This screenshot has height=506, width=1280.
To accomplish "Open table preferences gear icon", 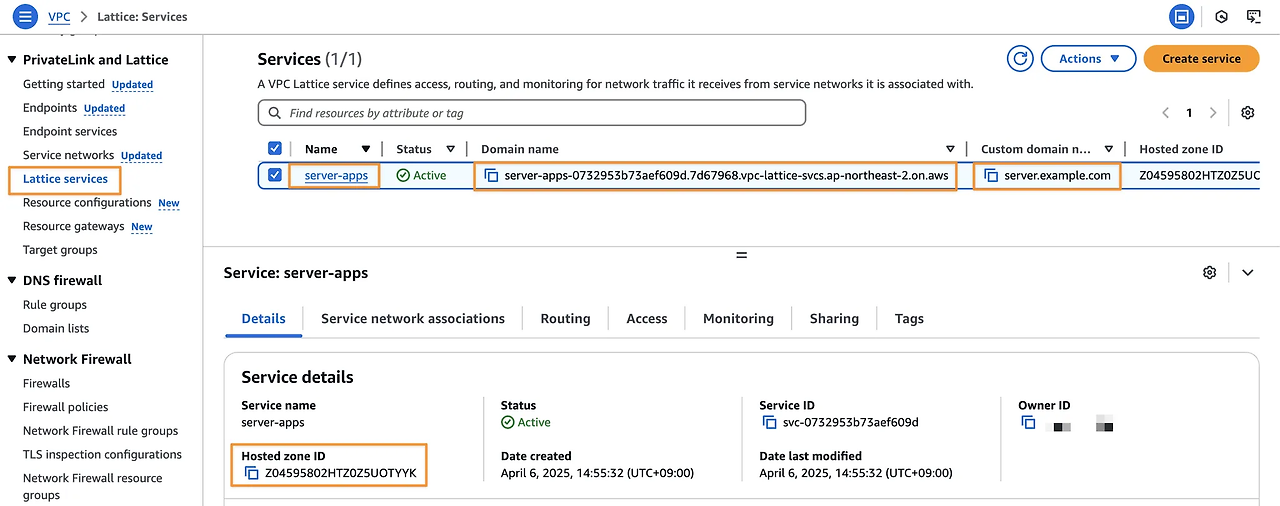I will (x=1247, y=113).
